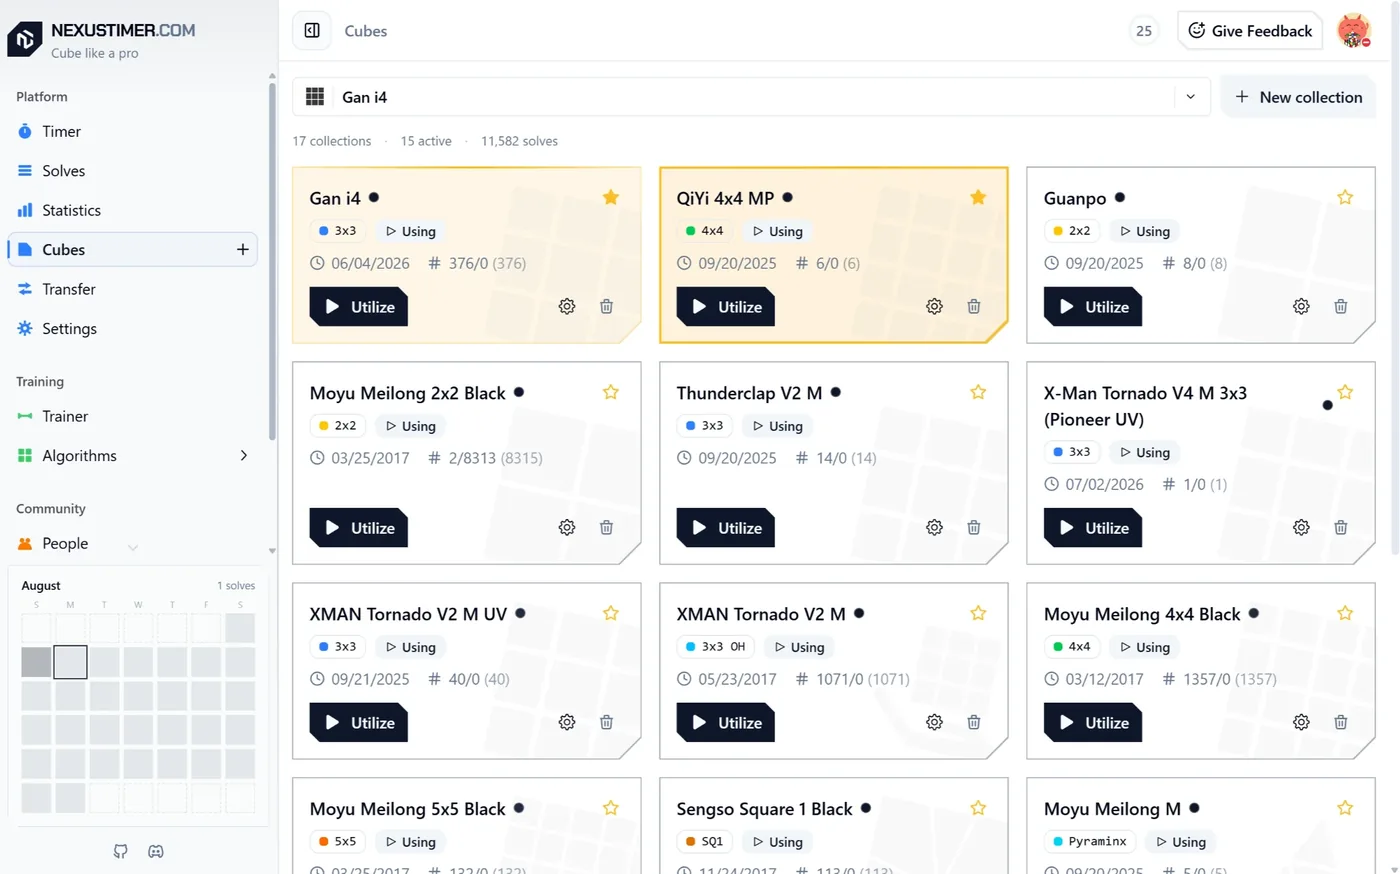Open the Timer page
The image size is (1400, 874).
(x=133, y=132)
